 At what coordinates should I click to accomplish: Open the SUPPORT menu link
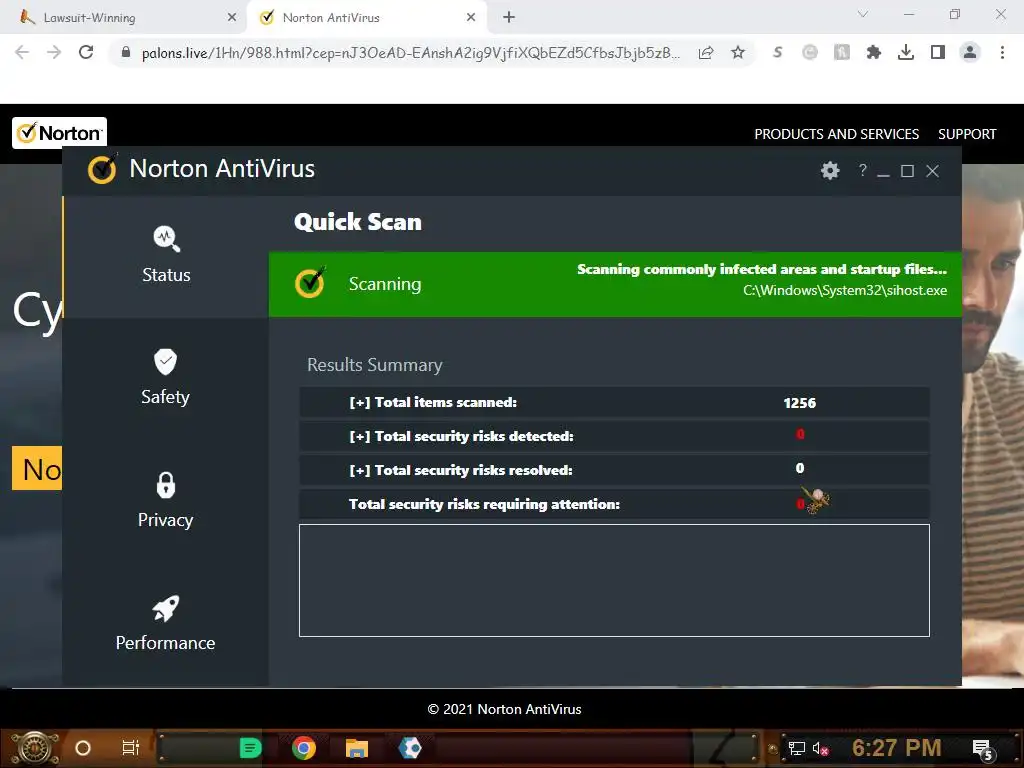pos(967,134)
